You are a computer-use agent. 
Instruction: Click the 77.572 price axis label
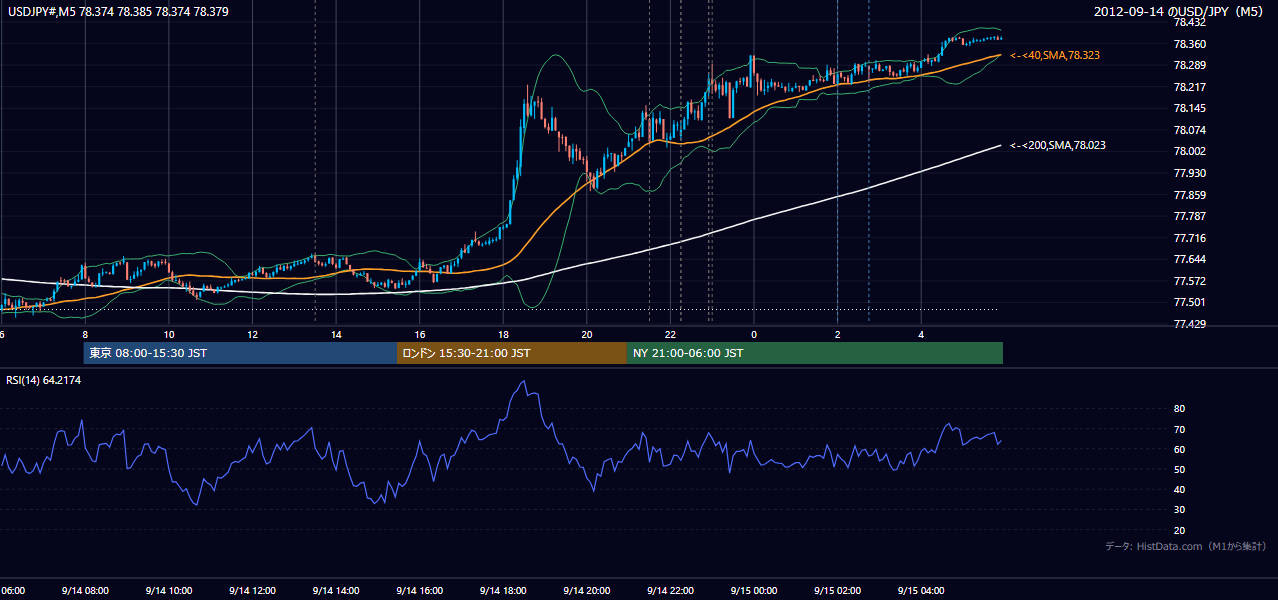click(x=1189, y=281)
